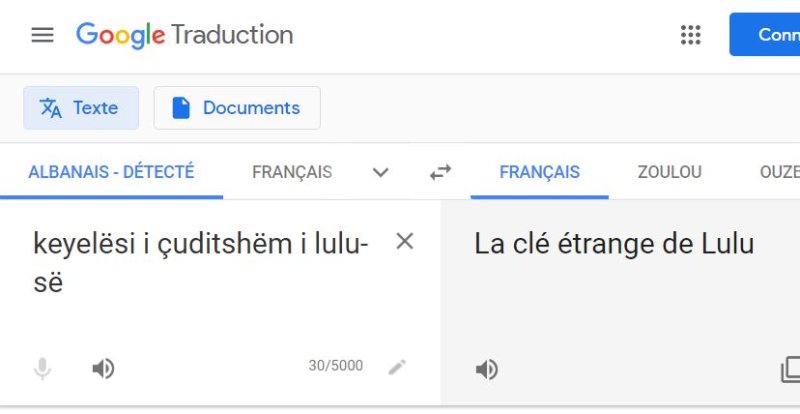Screen dimensions: 800x414
Task: Open the Google apps grid
Action: (690, 35)
